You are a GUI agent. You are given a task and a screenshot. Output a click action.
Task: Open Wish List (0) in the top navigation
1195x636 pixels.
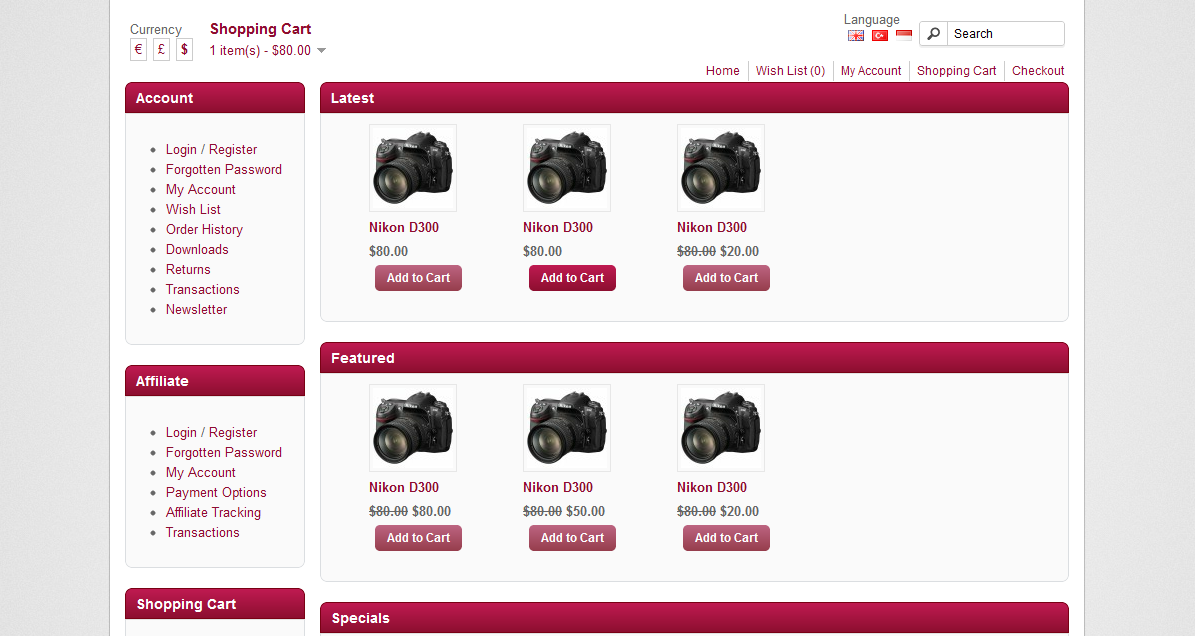click(x=790, y=71)
